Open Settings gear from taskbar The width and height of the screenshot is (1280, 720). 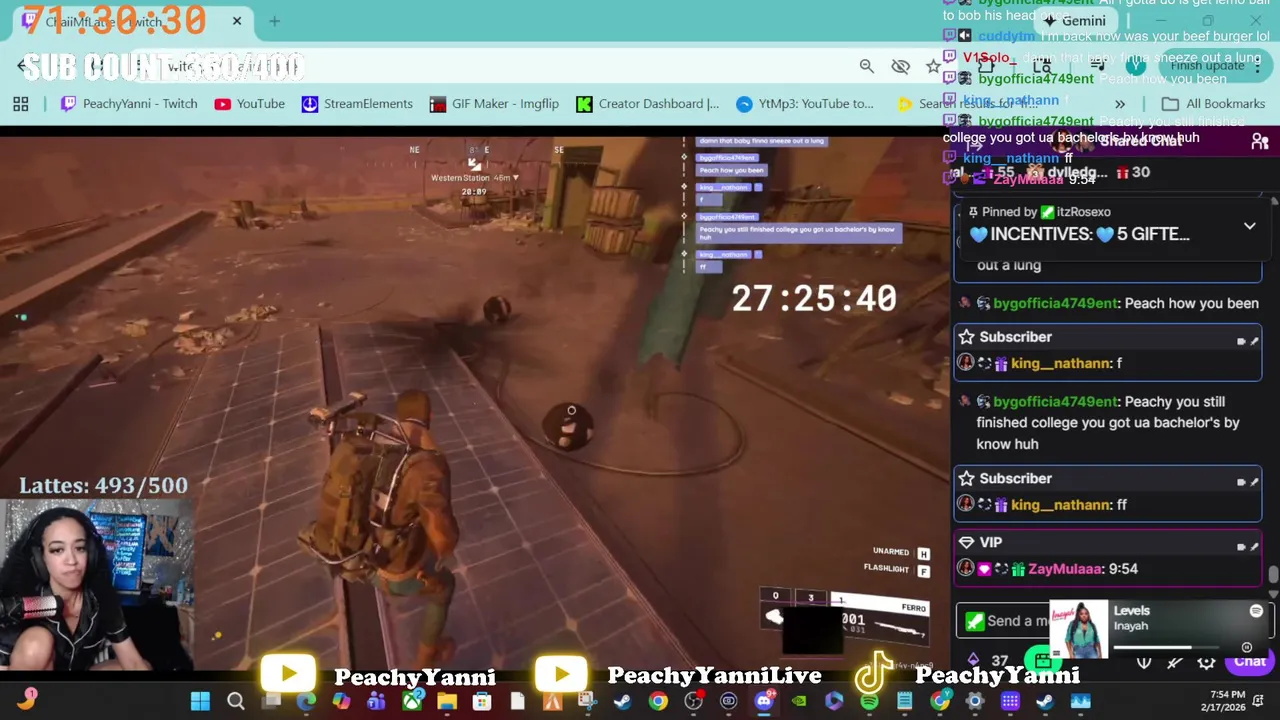(975, 701)
